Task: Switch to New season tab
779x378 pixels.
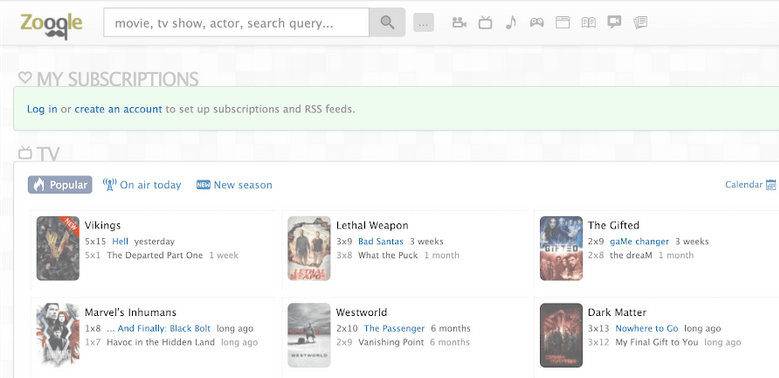Action: point(234,185)
